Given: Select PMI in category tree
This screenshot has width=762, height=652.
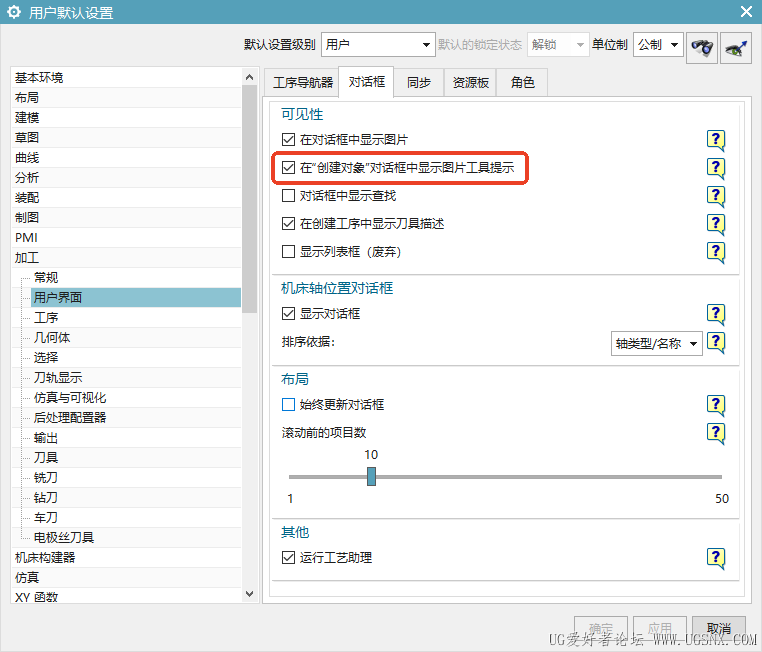Looking at the screenshot, I should 126,238.
